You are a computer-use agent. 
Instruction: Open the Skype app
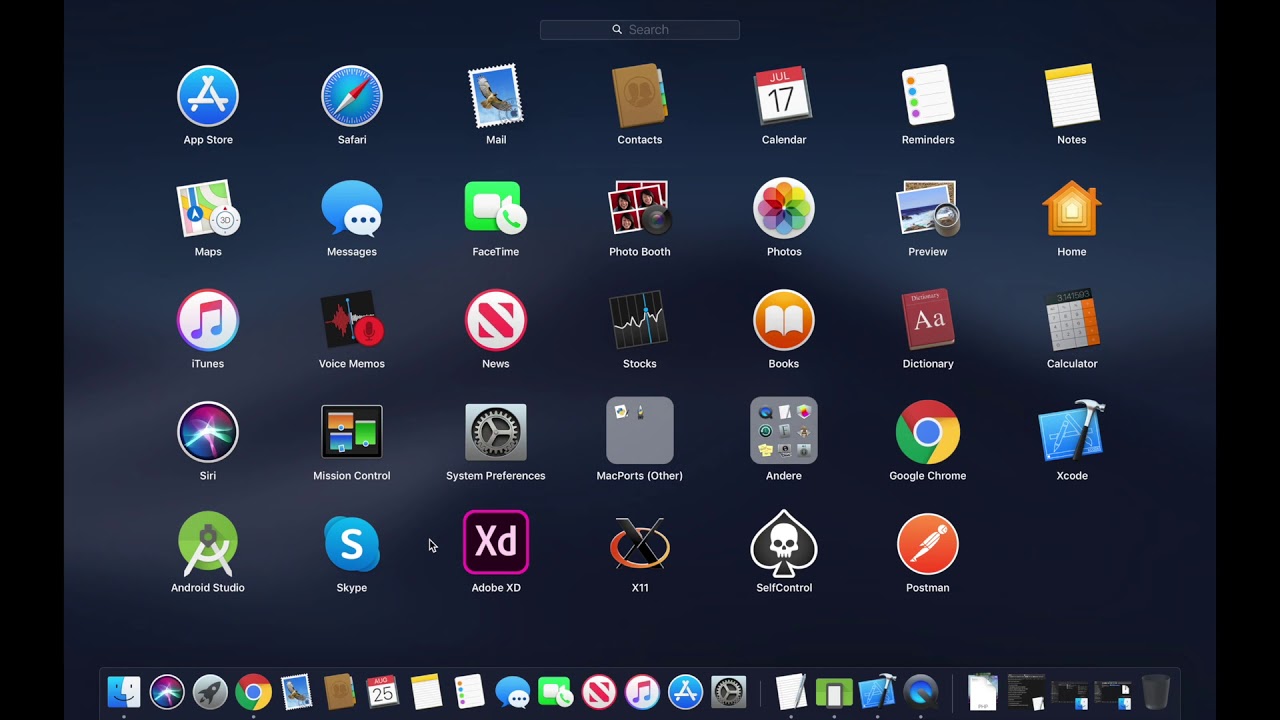[352, 544]
